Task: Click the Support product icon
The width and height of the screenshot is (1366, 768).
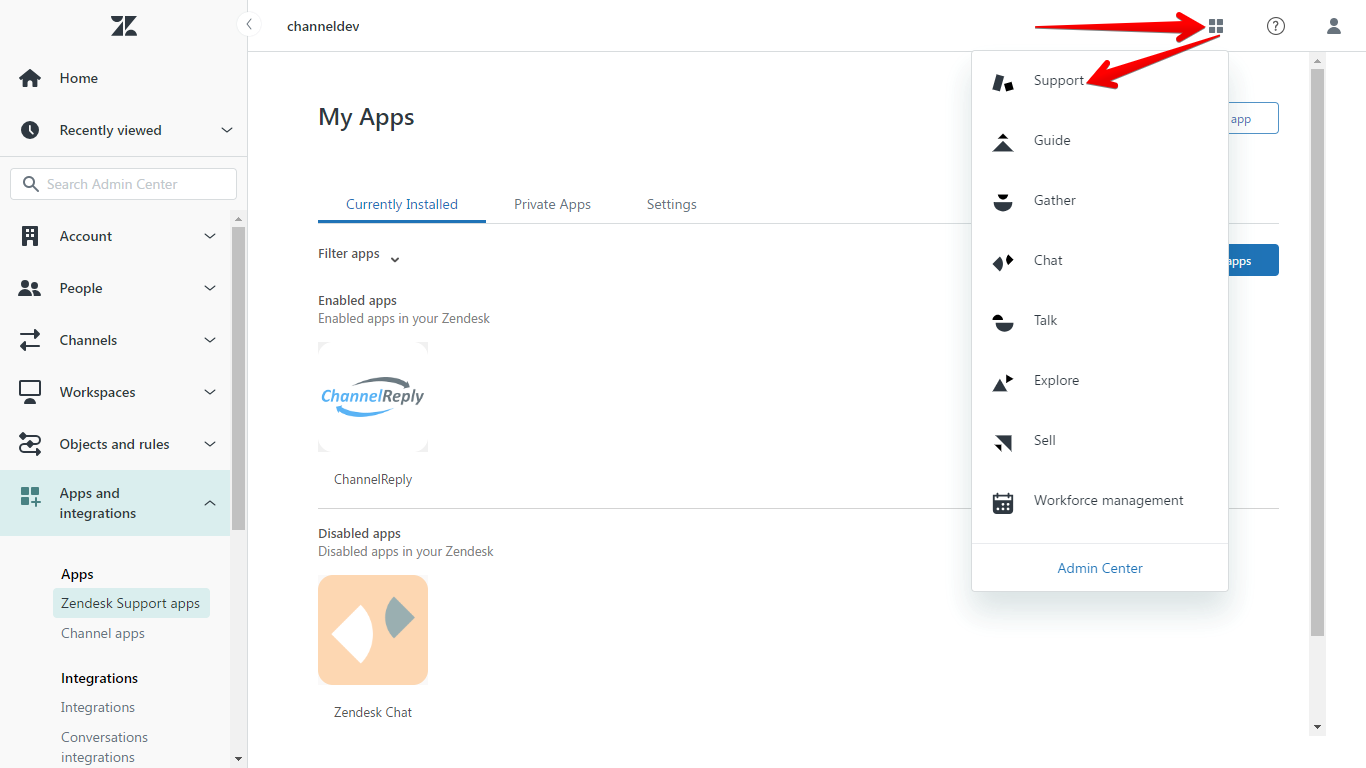Action: point(1003,82)
